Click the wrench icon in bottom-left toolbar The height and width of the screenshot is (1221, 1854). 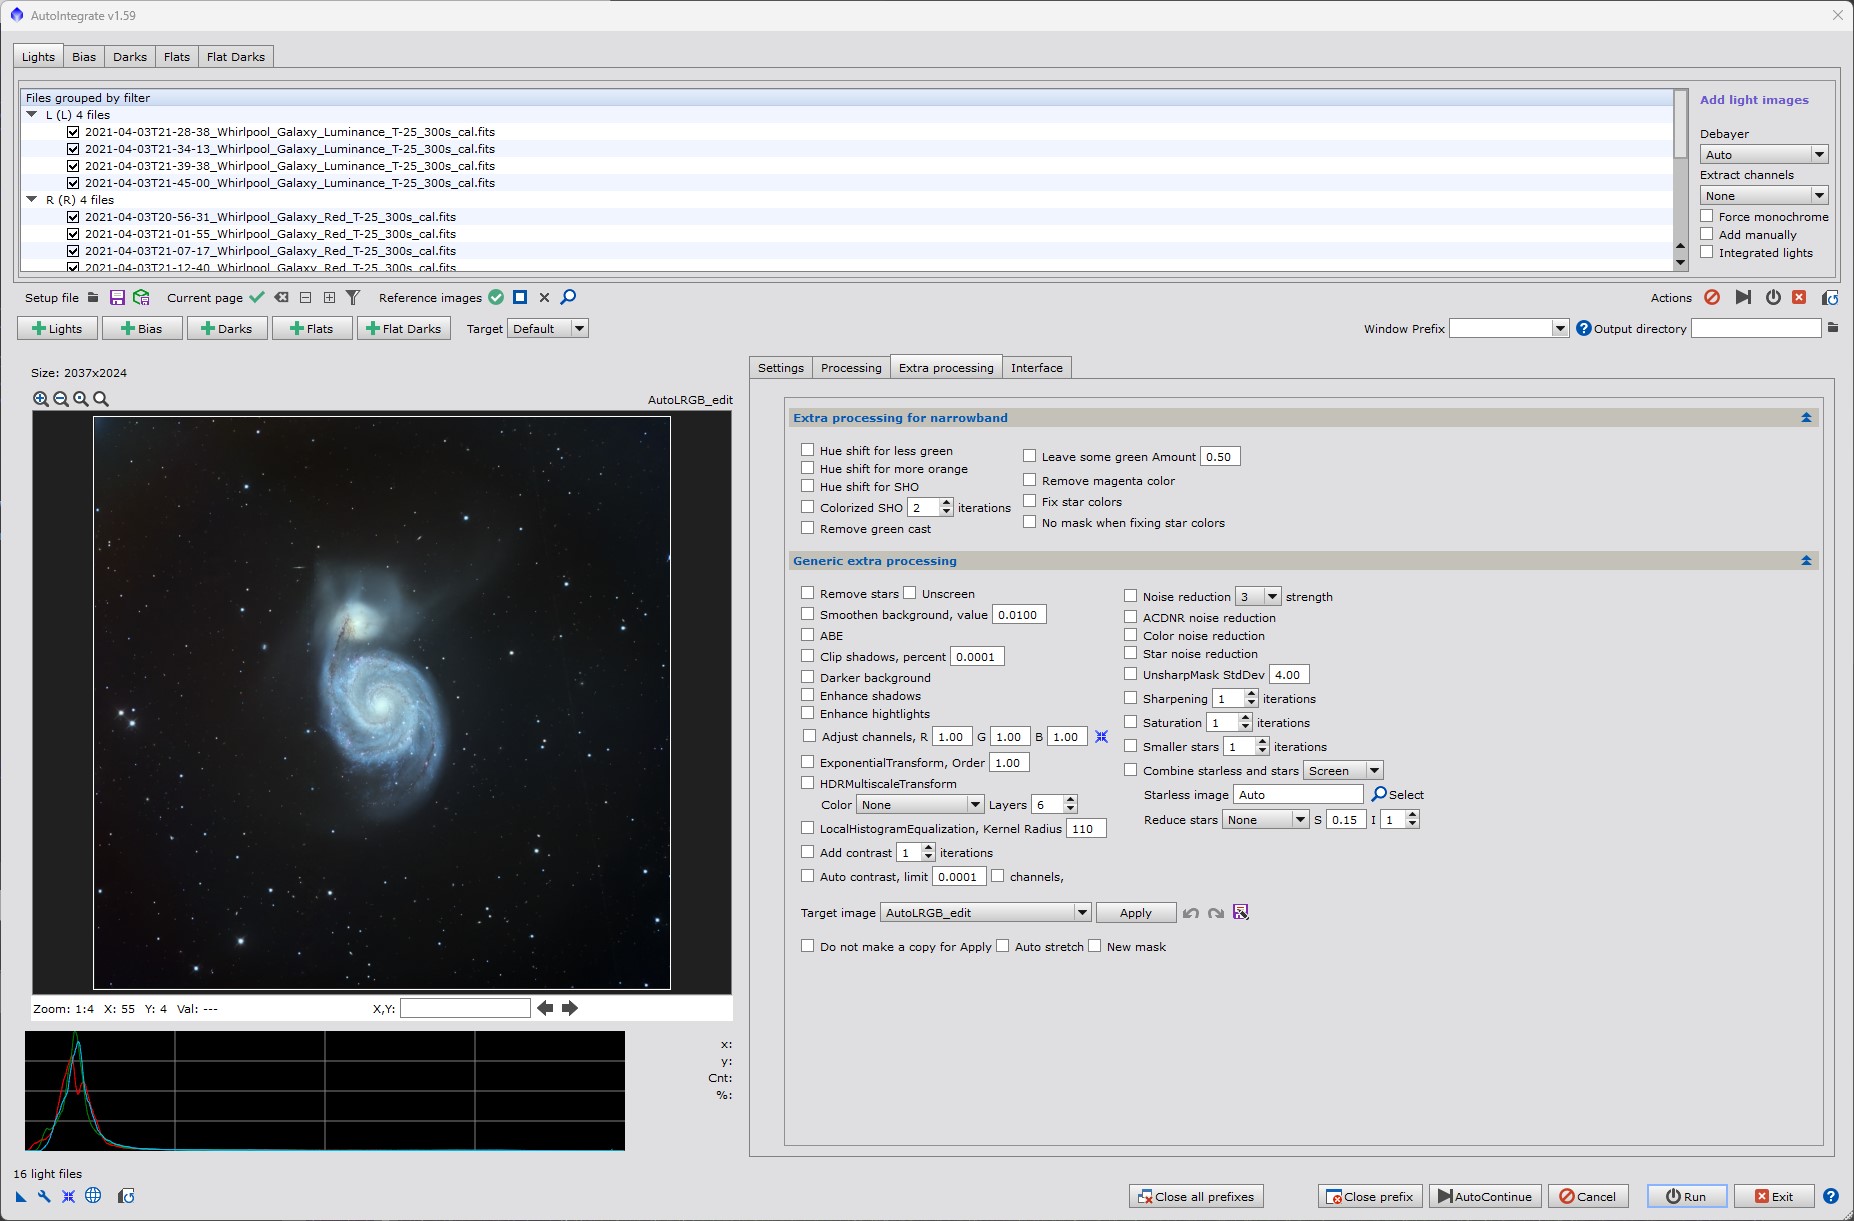[44, 1196]
